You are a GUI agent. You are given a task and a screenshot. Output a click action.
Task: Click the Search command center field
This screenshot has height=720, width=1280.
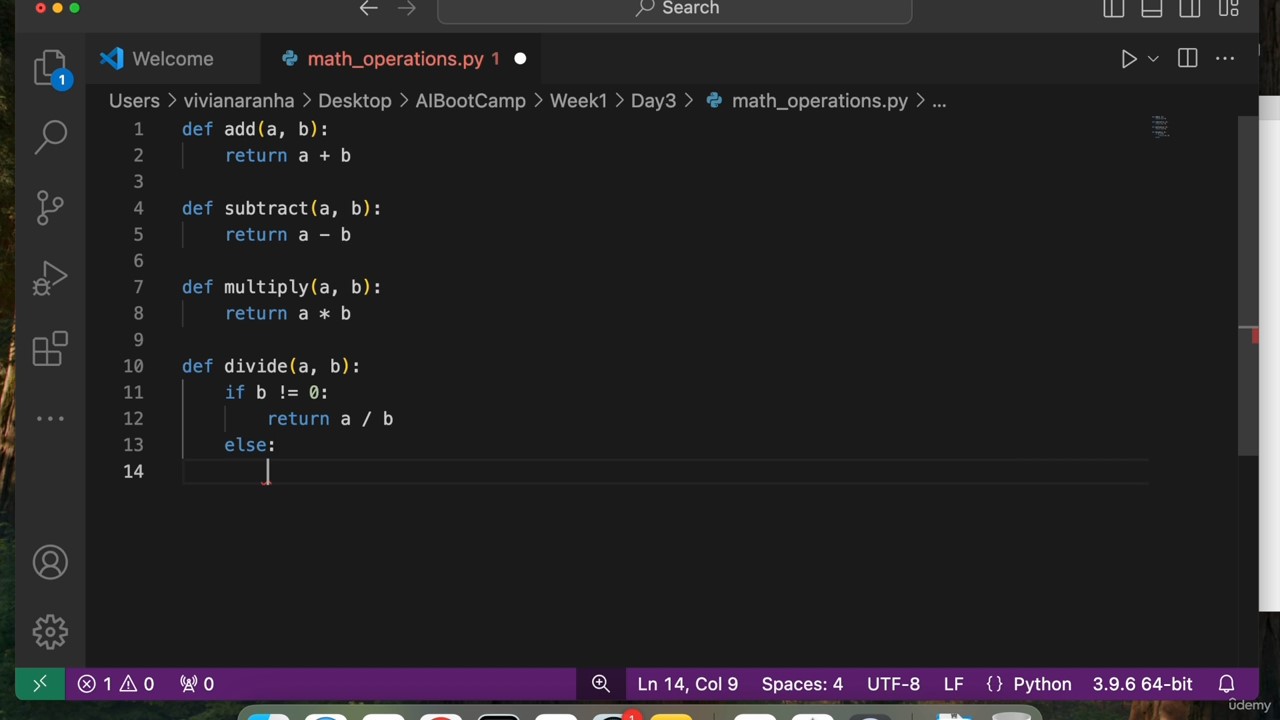click(675, 9)
